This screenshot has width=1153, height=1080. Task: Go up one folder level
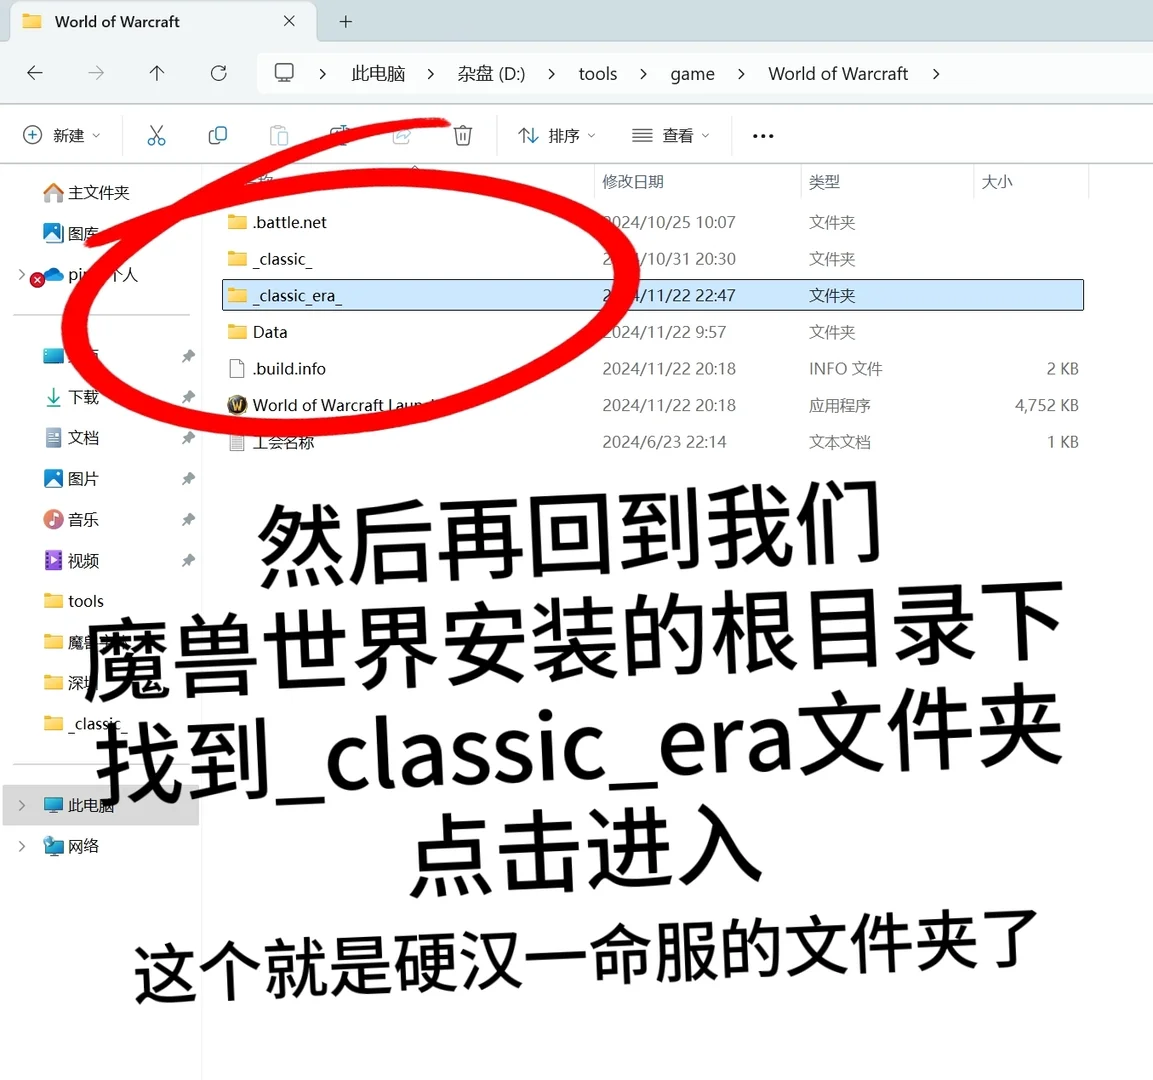(x=157, y=73)
